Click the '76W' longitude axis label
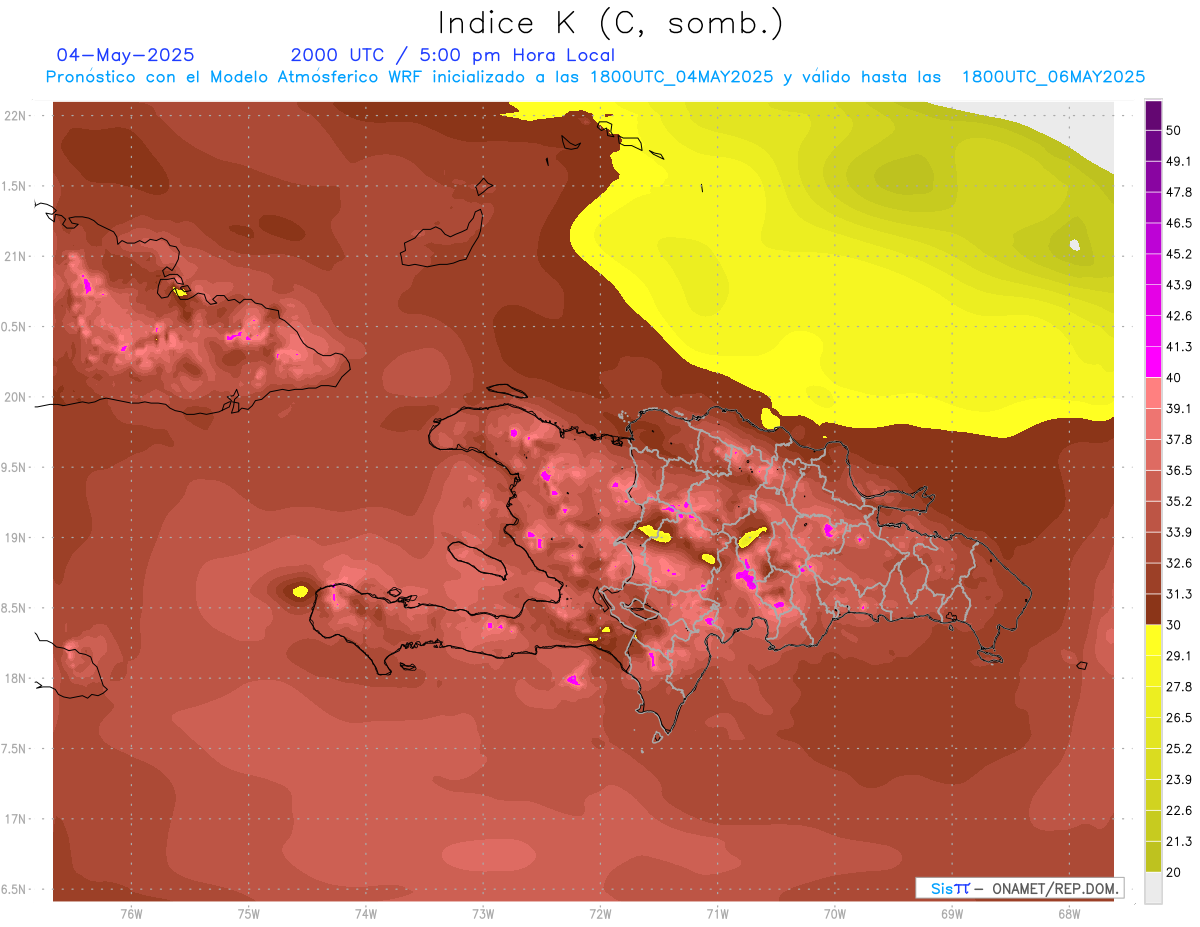The width and height of the screenshot is (1200, 927). 131,915
